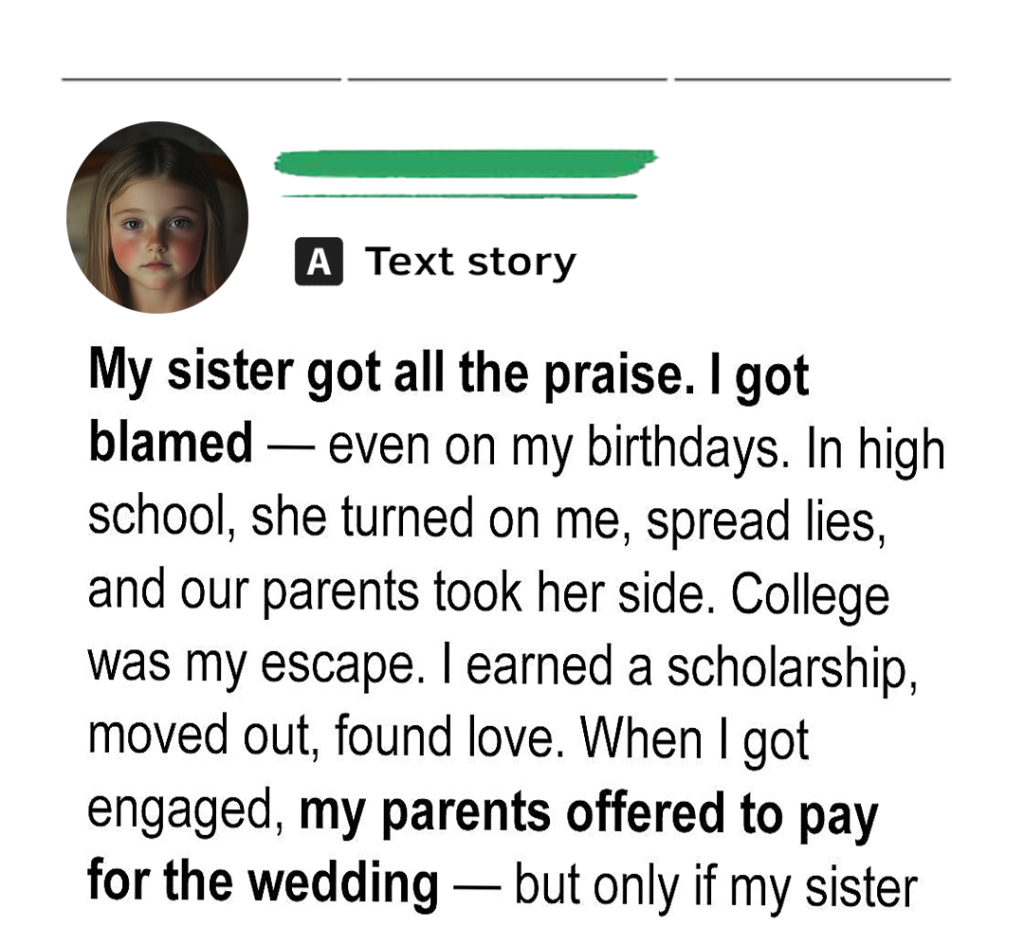Tap 'but only if my sister' text
The image size is (1024, 927).
point(715,886)
